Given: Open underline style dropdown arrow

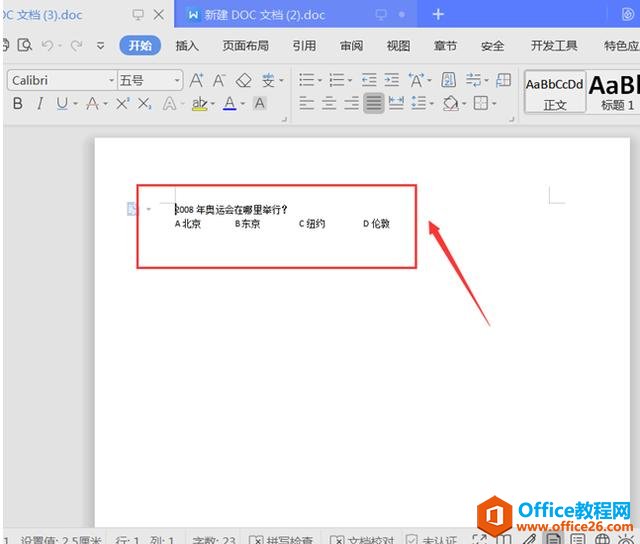Looking at the screenshot, I should (x=76, y=104).
